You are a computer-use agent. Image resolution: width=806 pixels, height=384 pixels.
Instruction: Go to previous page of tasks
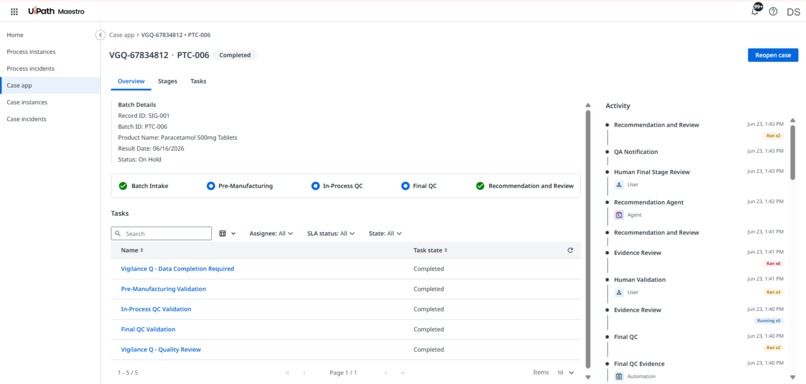click(304, 372)
